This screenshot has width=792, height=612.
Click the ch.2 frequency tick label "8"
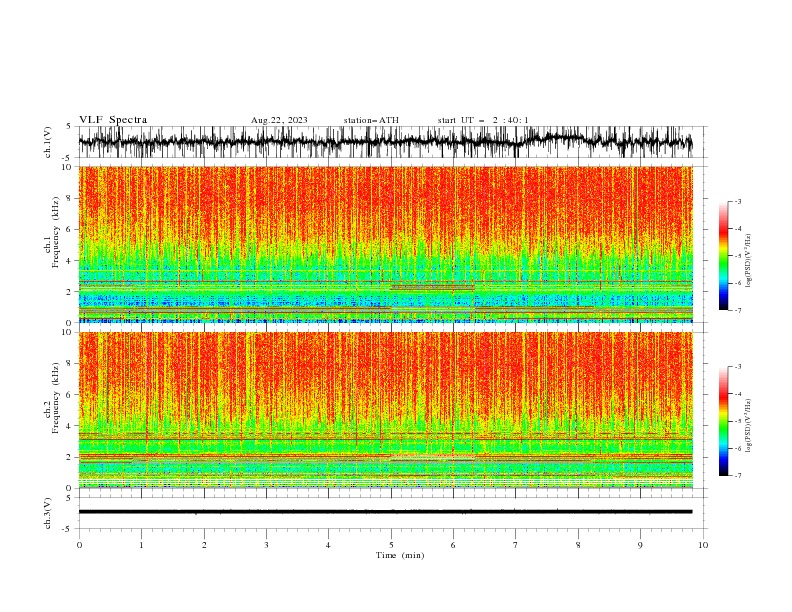[x=70, y=364]
